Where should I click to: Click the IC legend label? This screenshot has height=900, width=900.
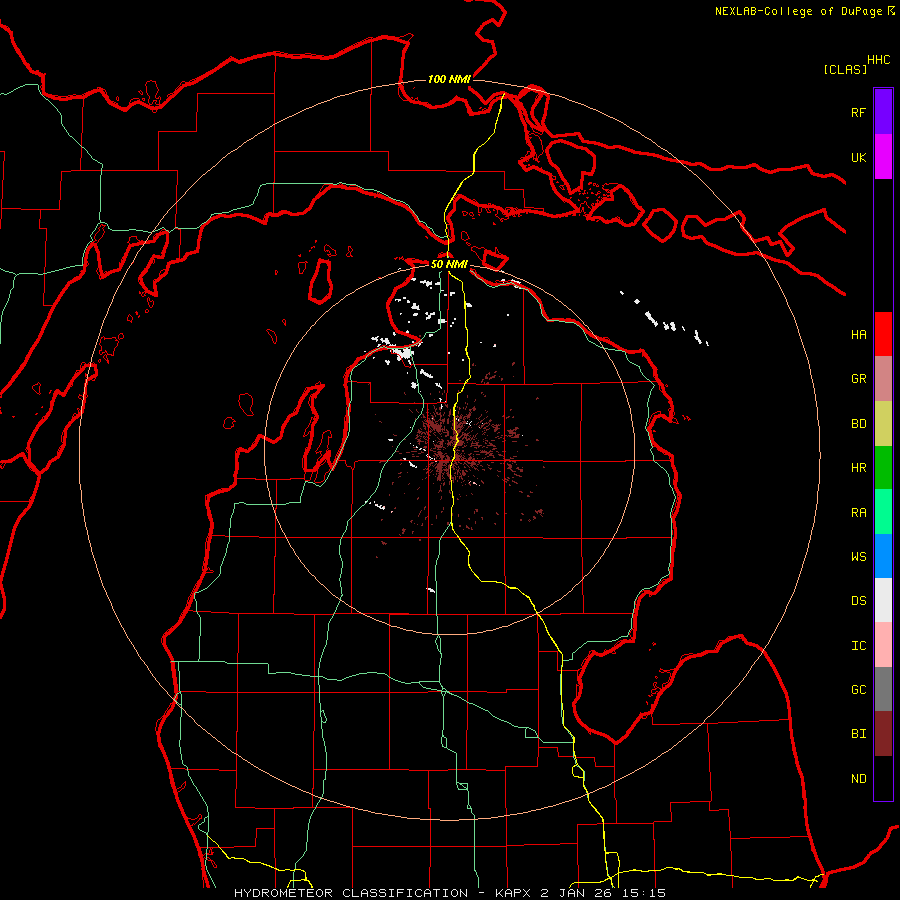(x=858, y=646)
